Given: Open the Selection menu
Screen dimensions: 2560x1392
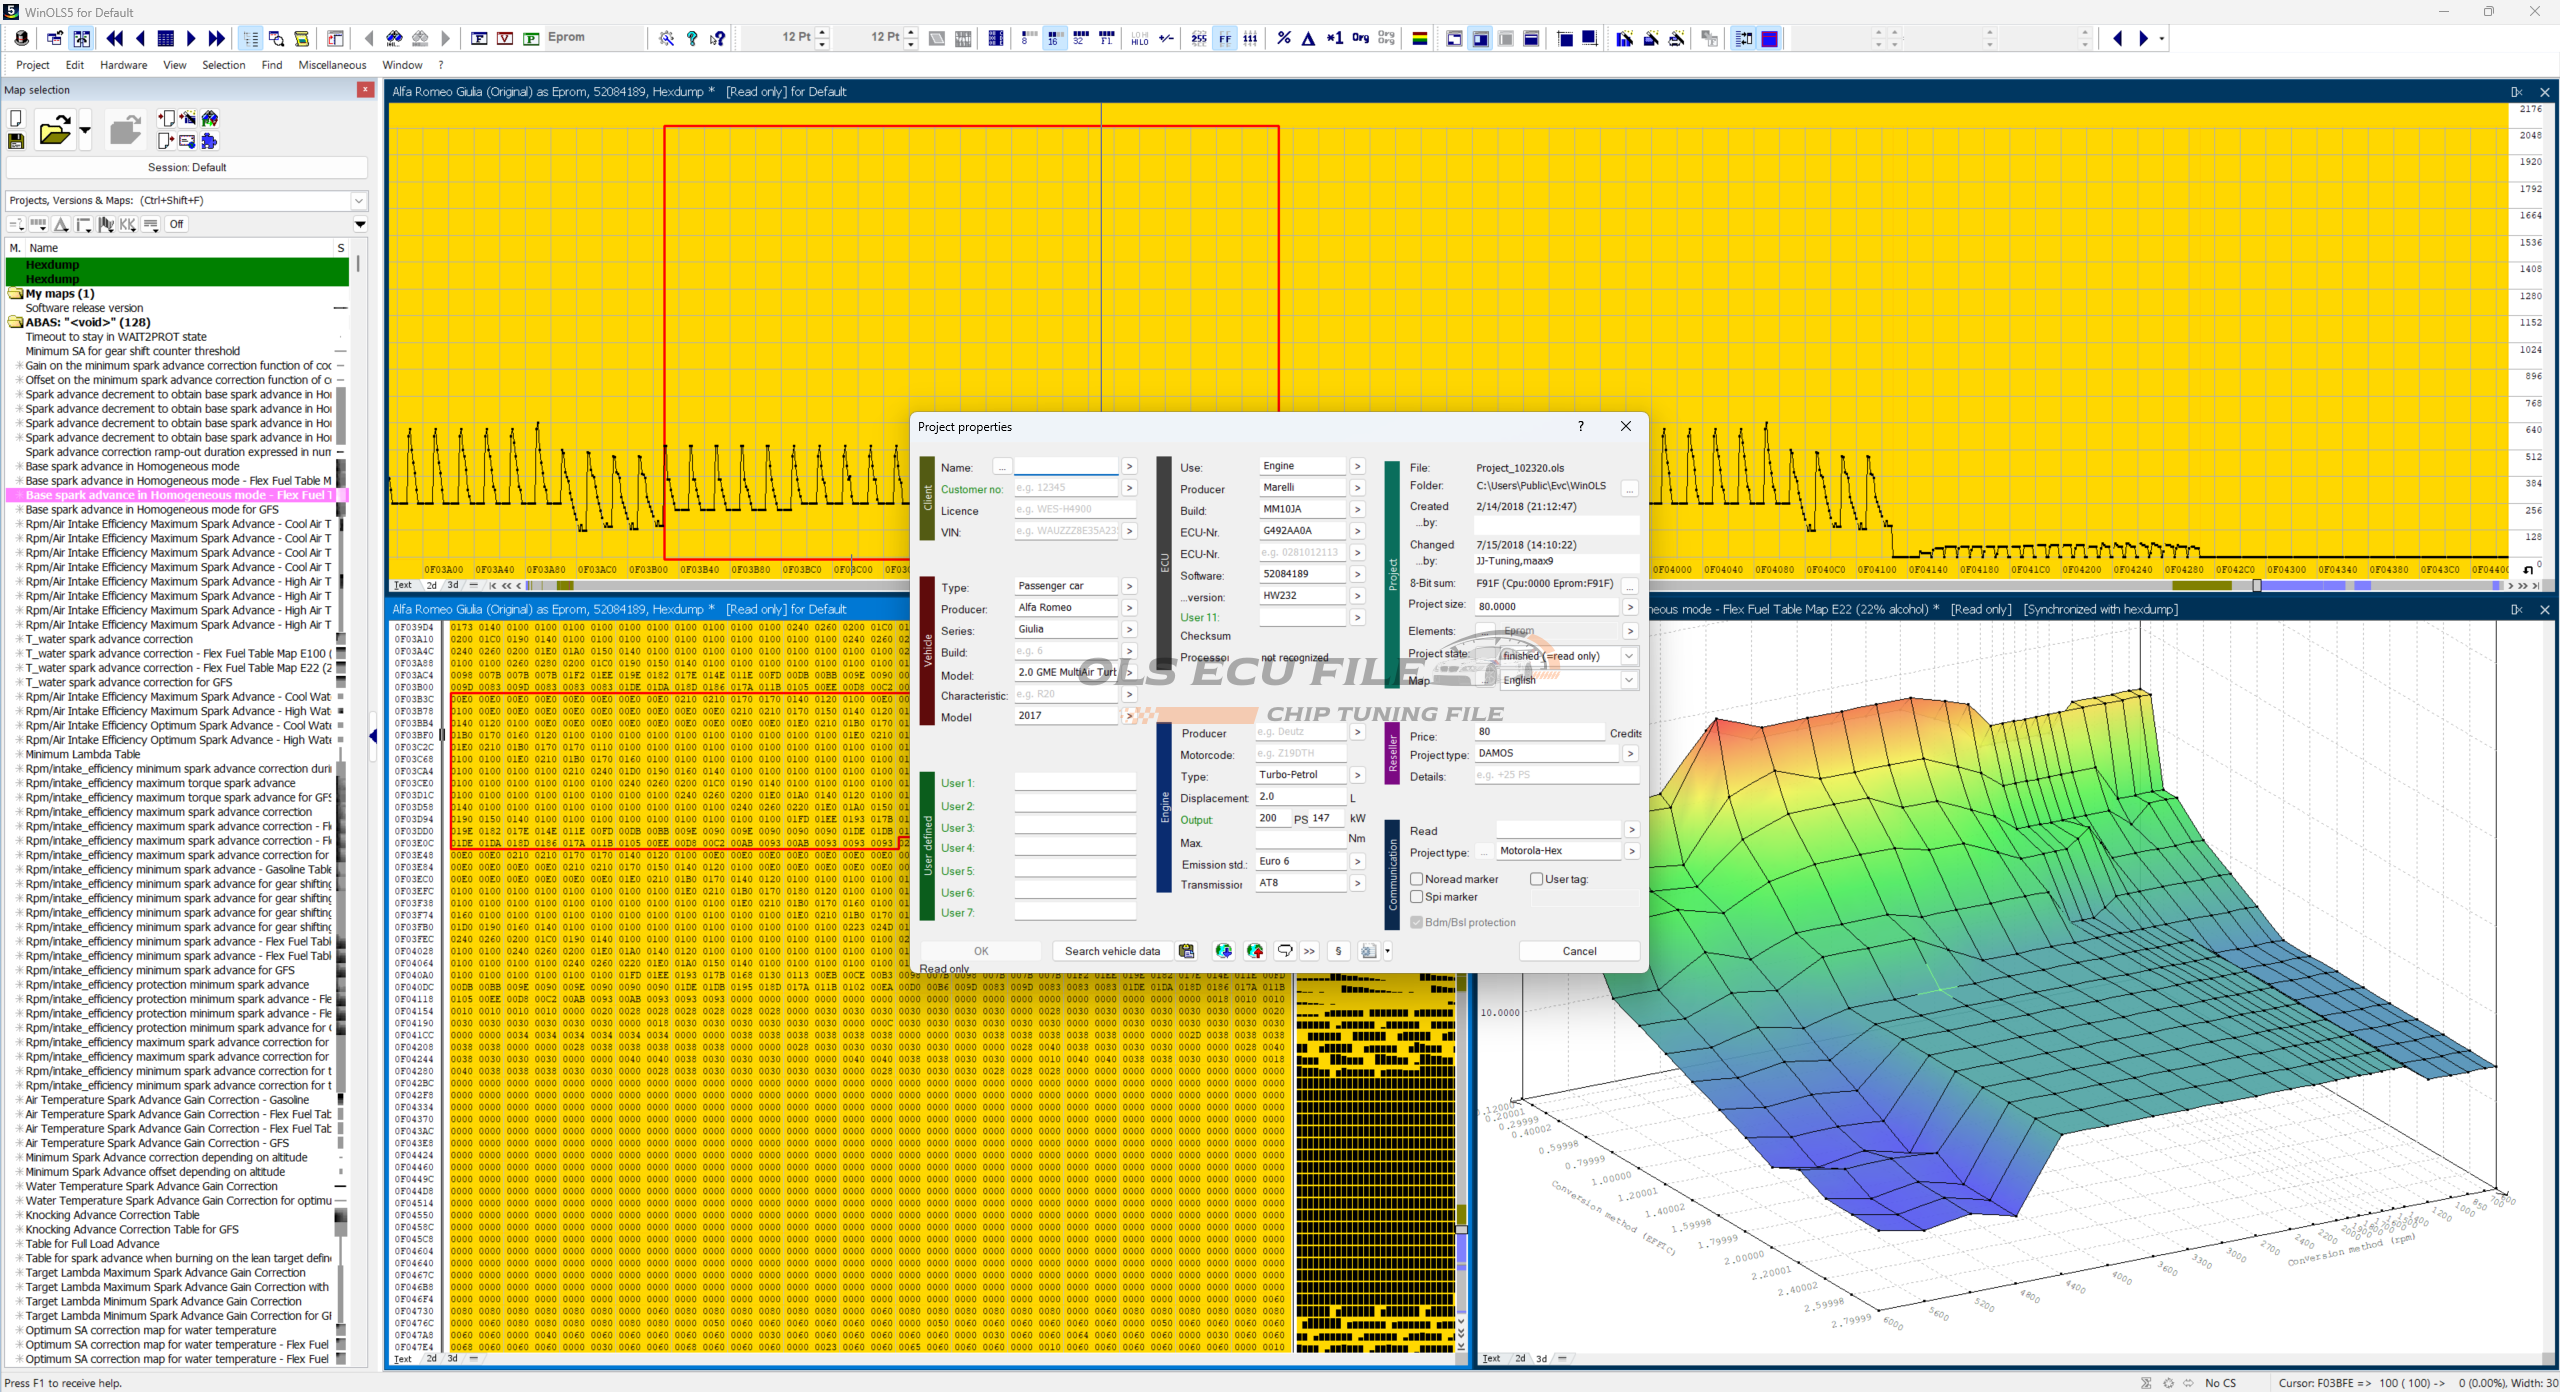Looking at the screenshot, I should pyautogui.click(x=223, y=65).
